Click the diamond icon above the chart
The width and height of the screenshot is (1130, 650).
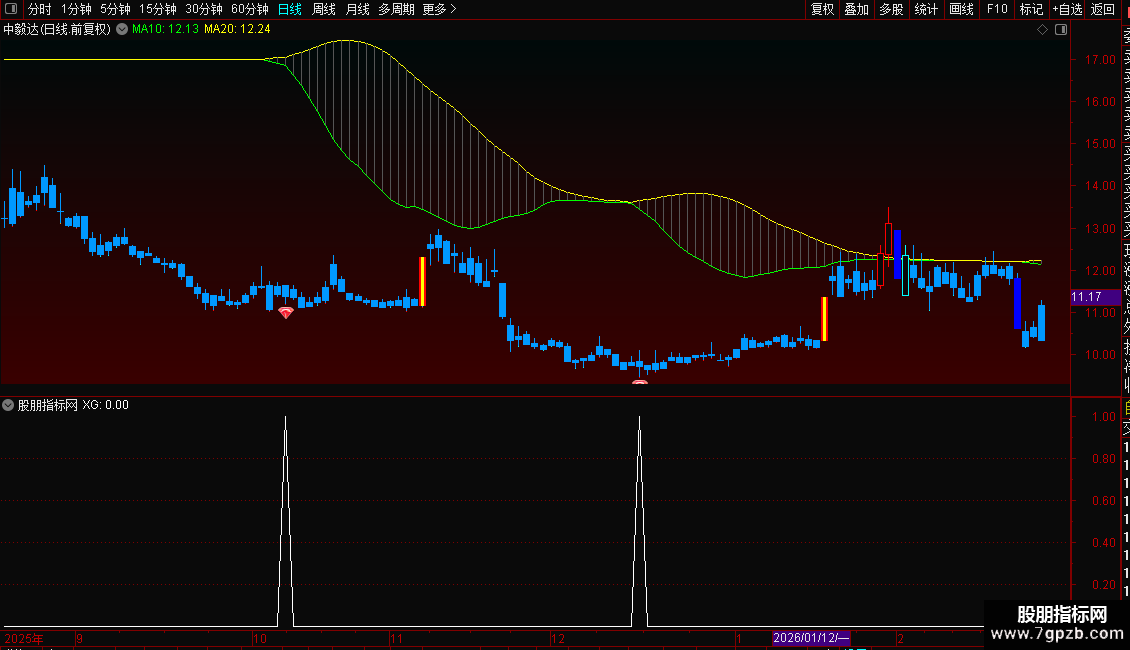tap(1042, 30)
